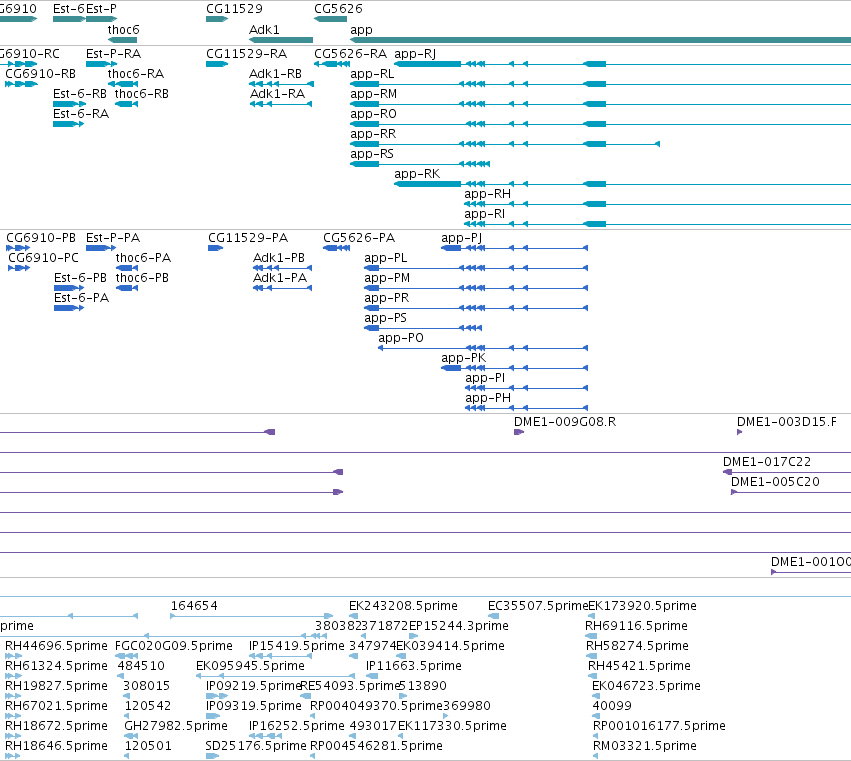
Task: Select transcript app-RK label
Action: (417, 174)
